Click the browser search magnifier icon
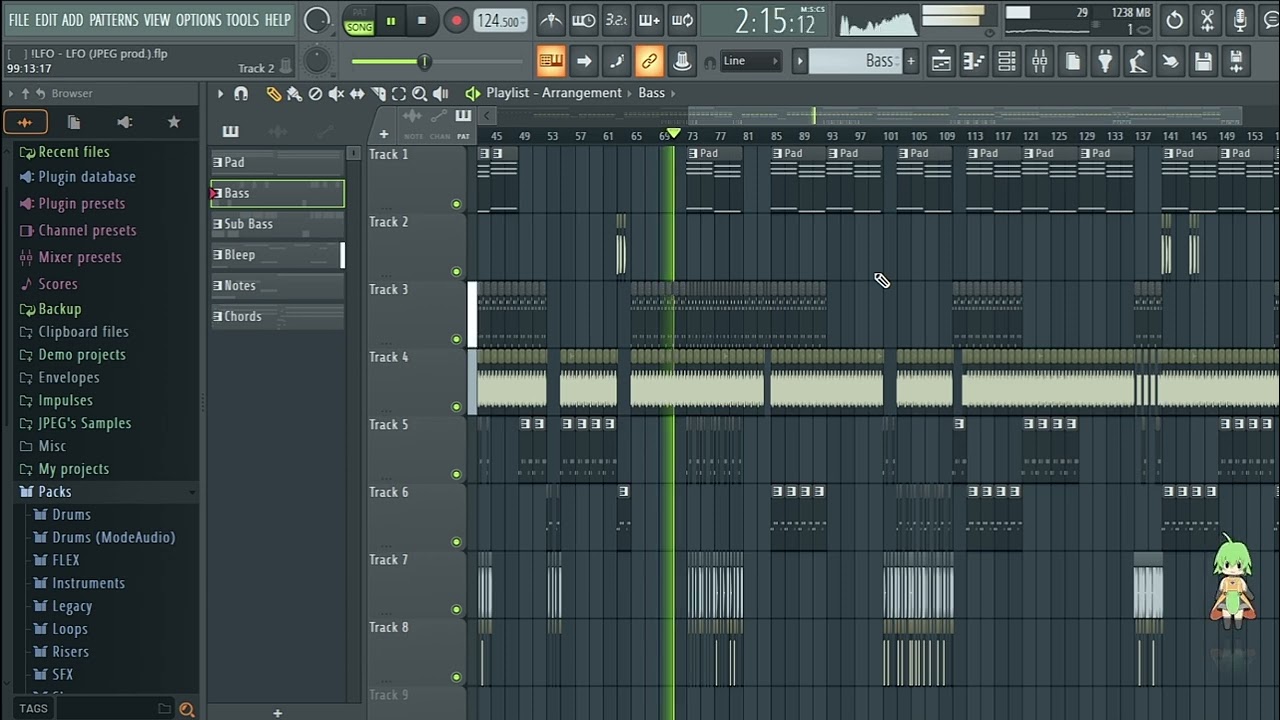Image resolution: width=1280 pixels, height=720 pixels. [186, 709]
